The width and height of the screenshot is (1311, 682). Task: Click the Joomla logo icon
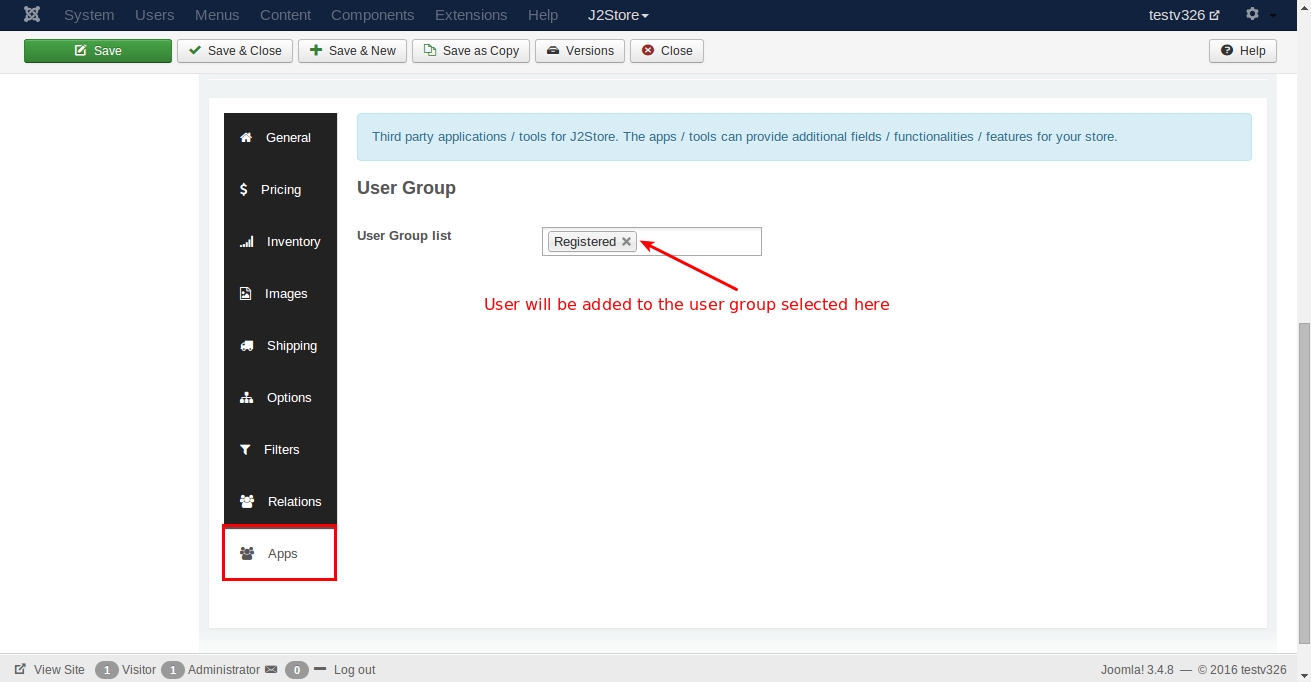pyautogui.click(x=32, y=15)
